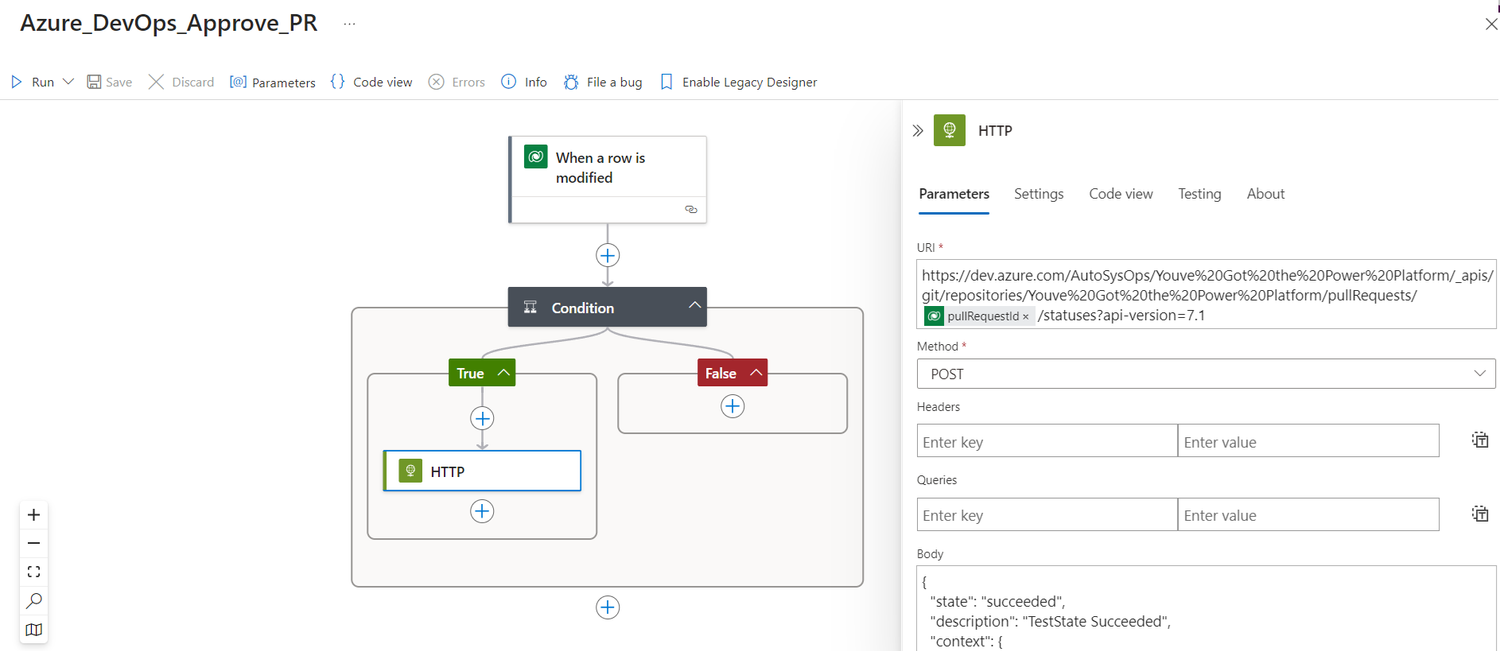Show the flow minimap
The image size is (1500, 651).
point(34,629)
